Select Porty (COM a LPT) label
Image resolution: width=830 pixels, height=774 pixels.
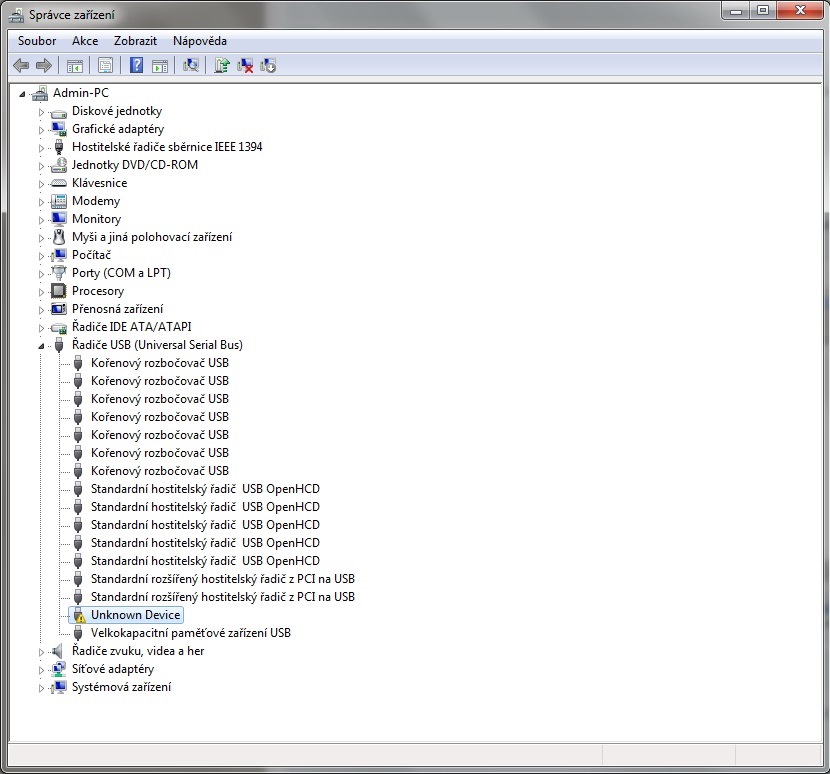[121, 273]
